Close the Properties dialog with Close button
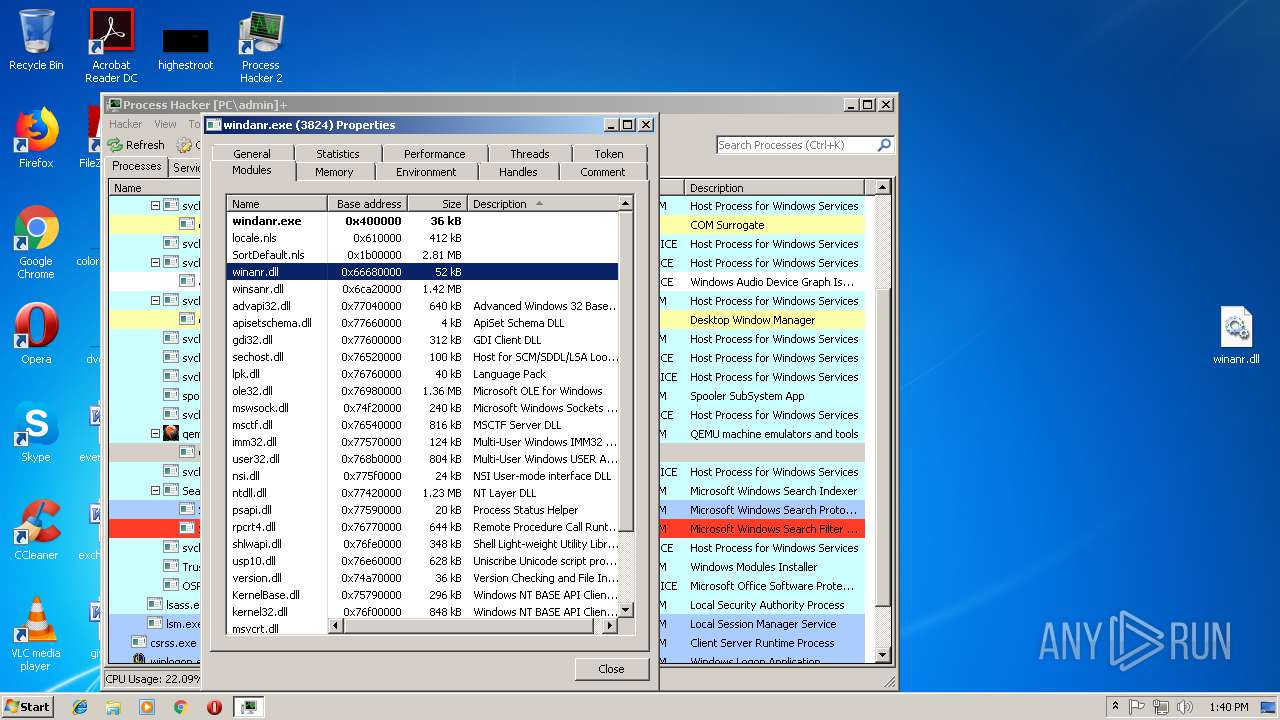The width and height of the screenshot is (1280, 720). (611, 669)
